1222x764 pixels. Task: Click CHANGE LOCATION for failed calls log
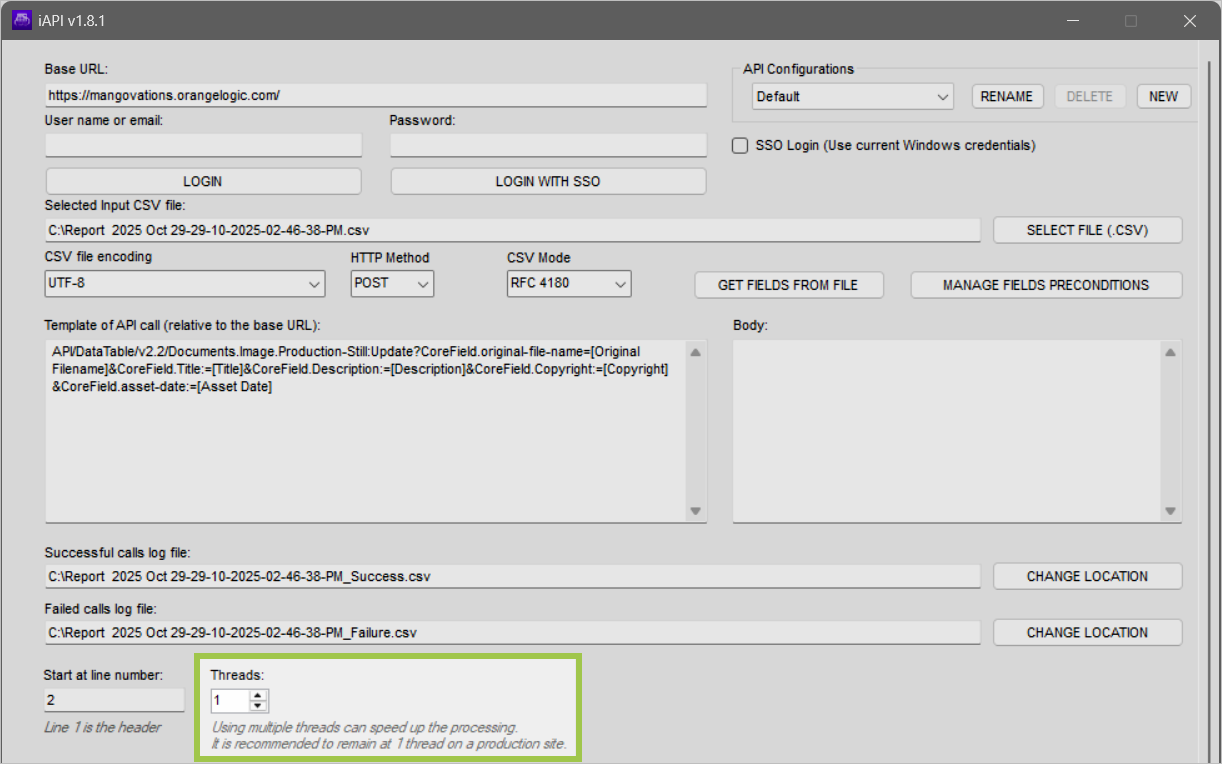point(1087,632)
